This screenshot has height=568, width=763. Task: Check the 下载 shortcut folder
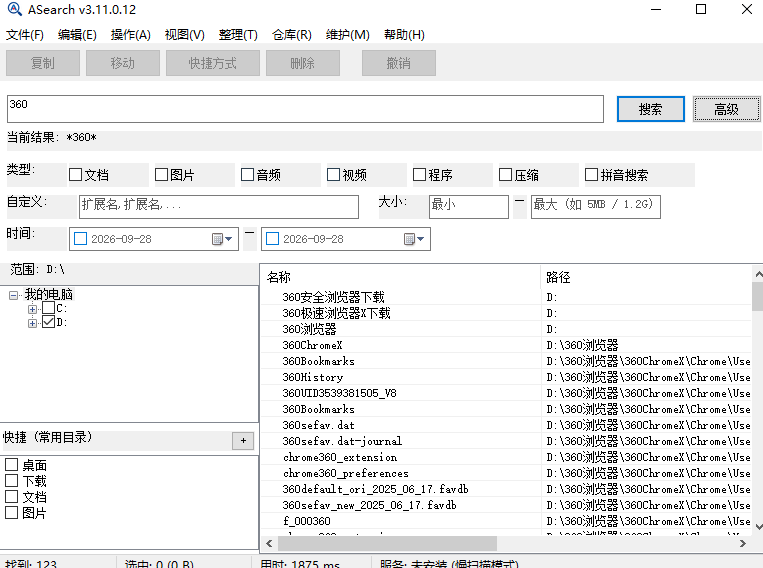[x=11, y=480]
